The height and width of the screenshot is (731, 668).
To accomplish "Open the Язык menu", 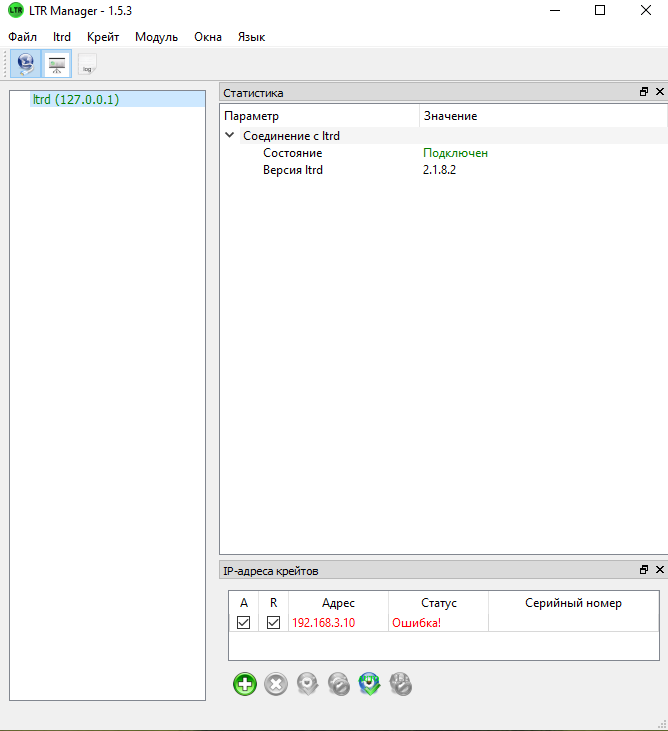I will [x=251, y=37].
